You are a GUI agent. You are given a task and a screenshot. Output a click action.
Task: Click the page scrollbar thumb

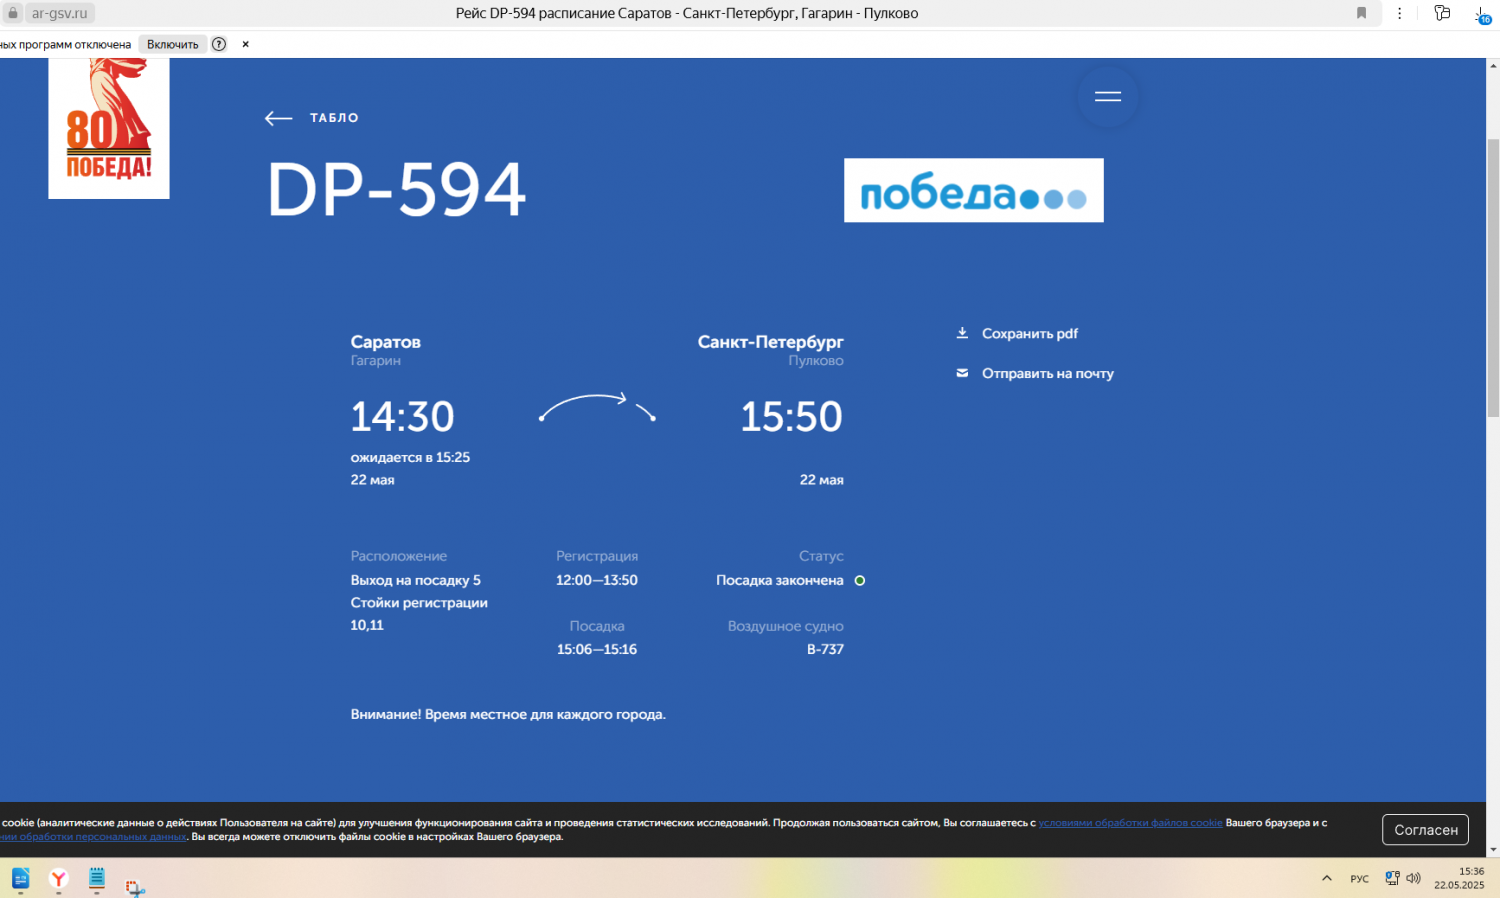[x=1493, y=277]
